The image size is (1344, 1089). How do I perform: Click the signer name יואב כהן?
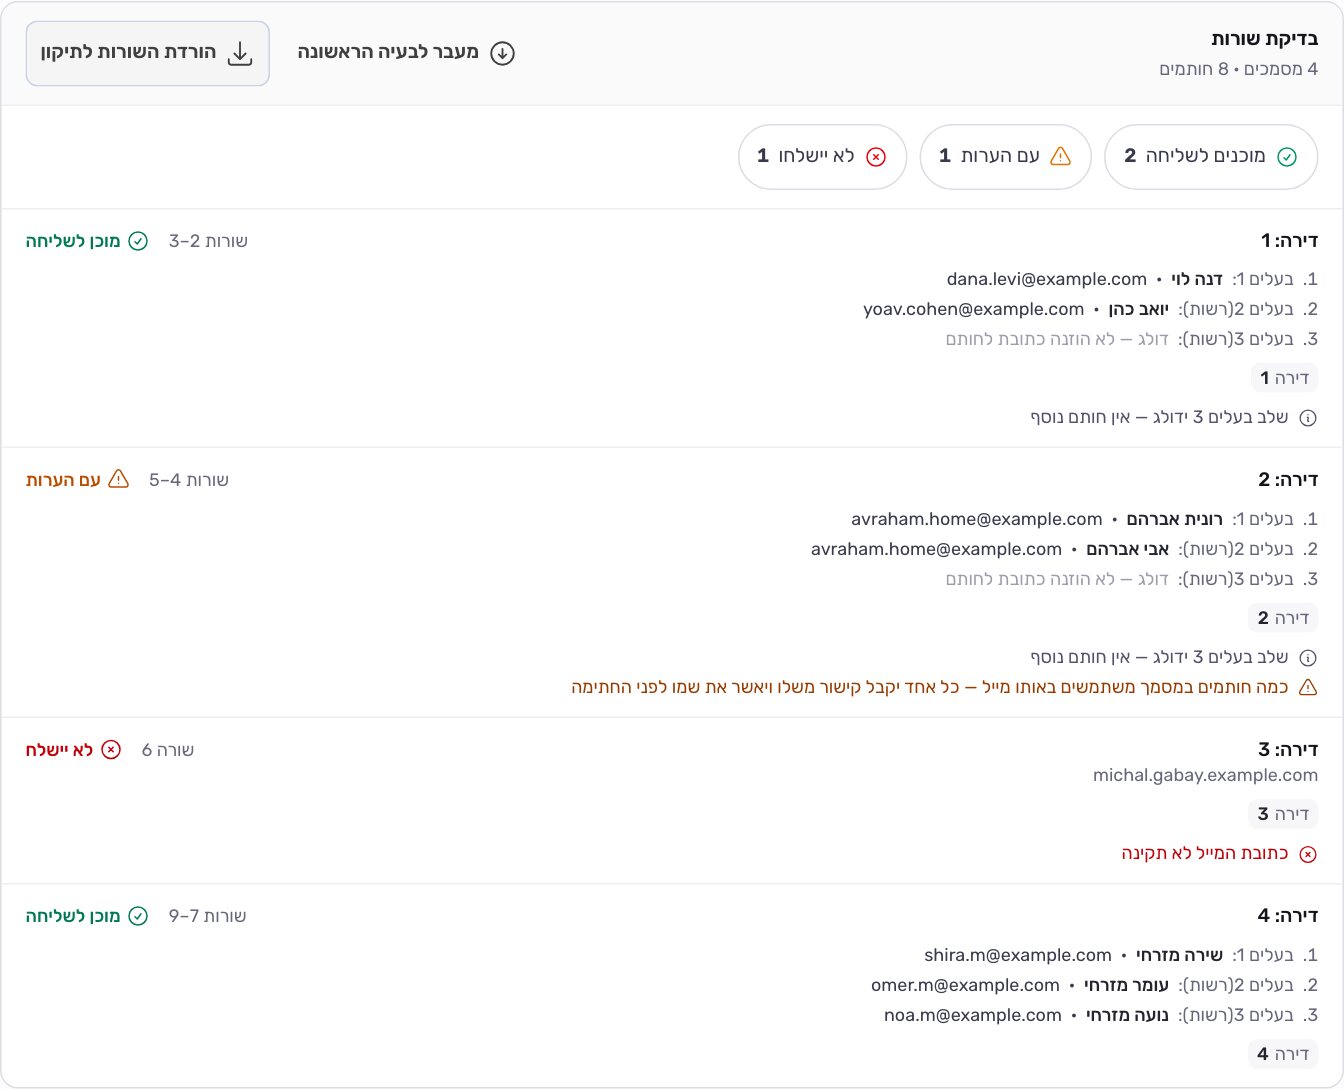1139,309
